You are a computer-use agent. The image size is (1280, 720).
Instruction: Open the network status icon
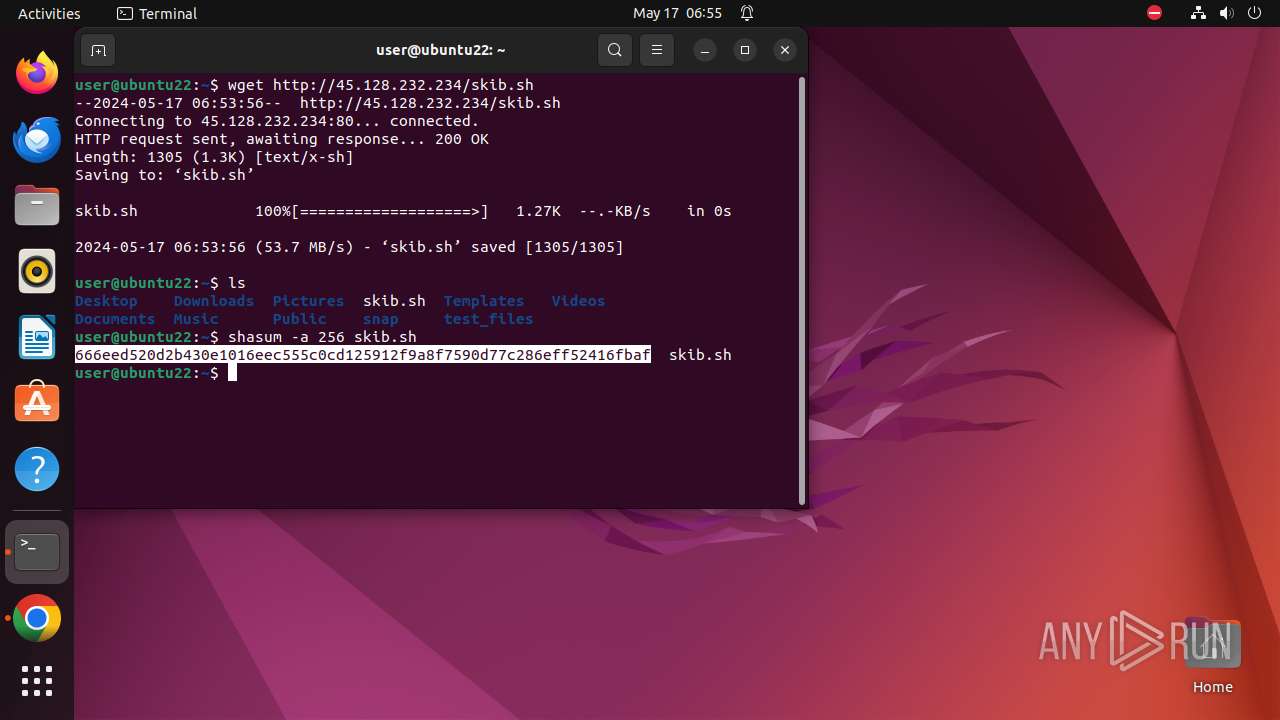[1199, 14]
